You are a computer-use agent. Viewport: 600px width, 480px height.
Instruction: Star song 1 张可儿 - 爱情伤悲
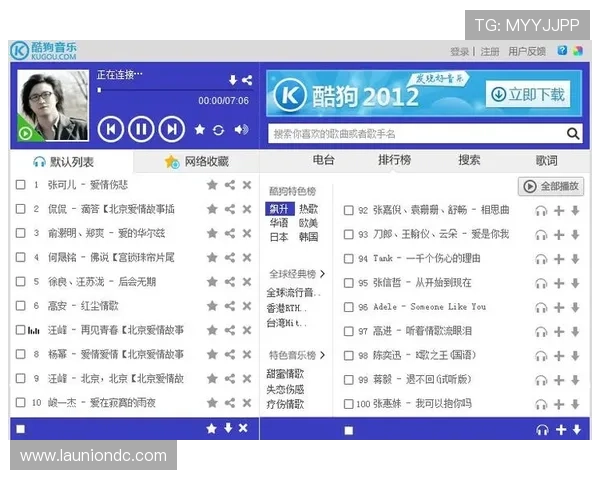click(212, 185)
